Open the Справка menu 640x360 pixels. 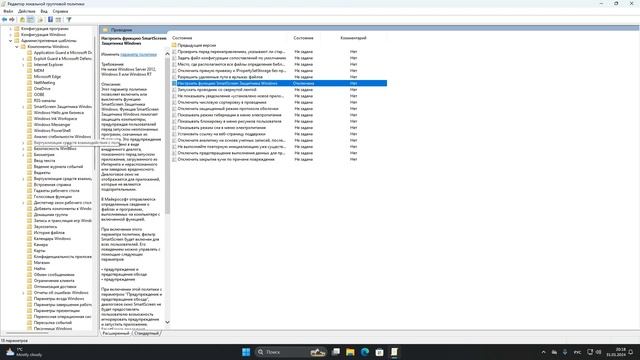pos(60,11)
